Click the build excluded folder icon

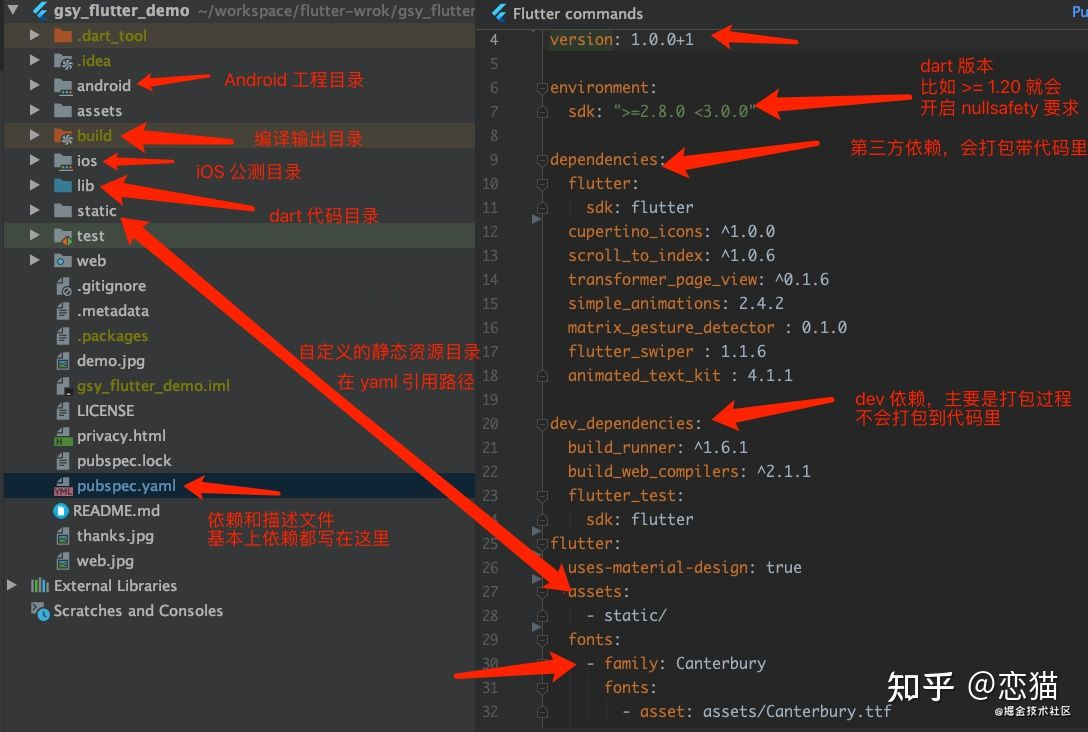(x=63, y=136)
